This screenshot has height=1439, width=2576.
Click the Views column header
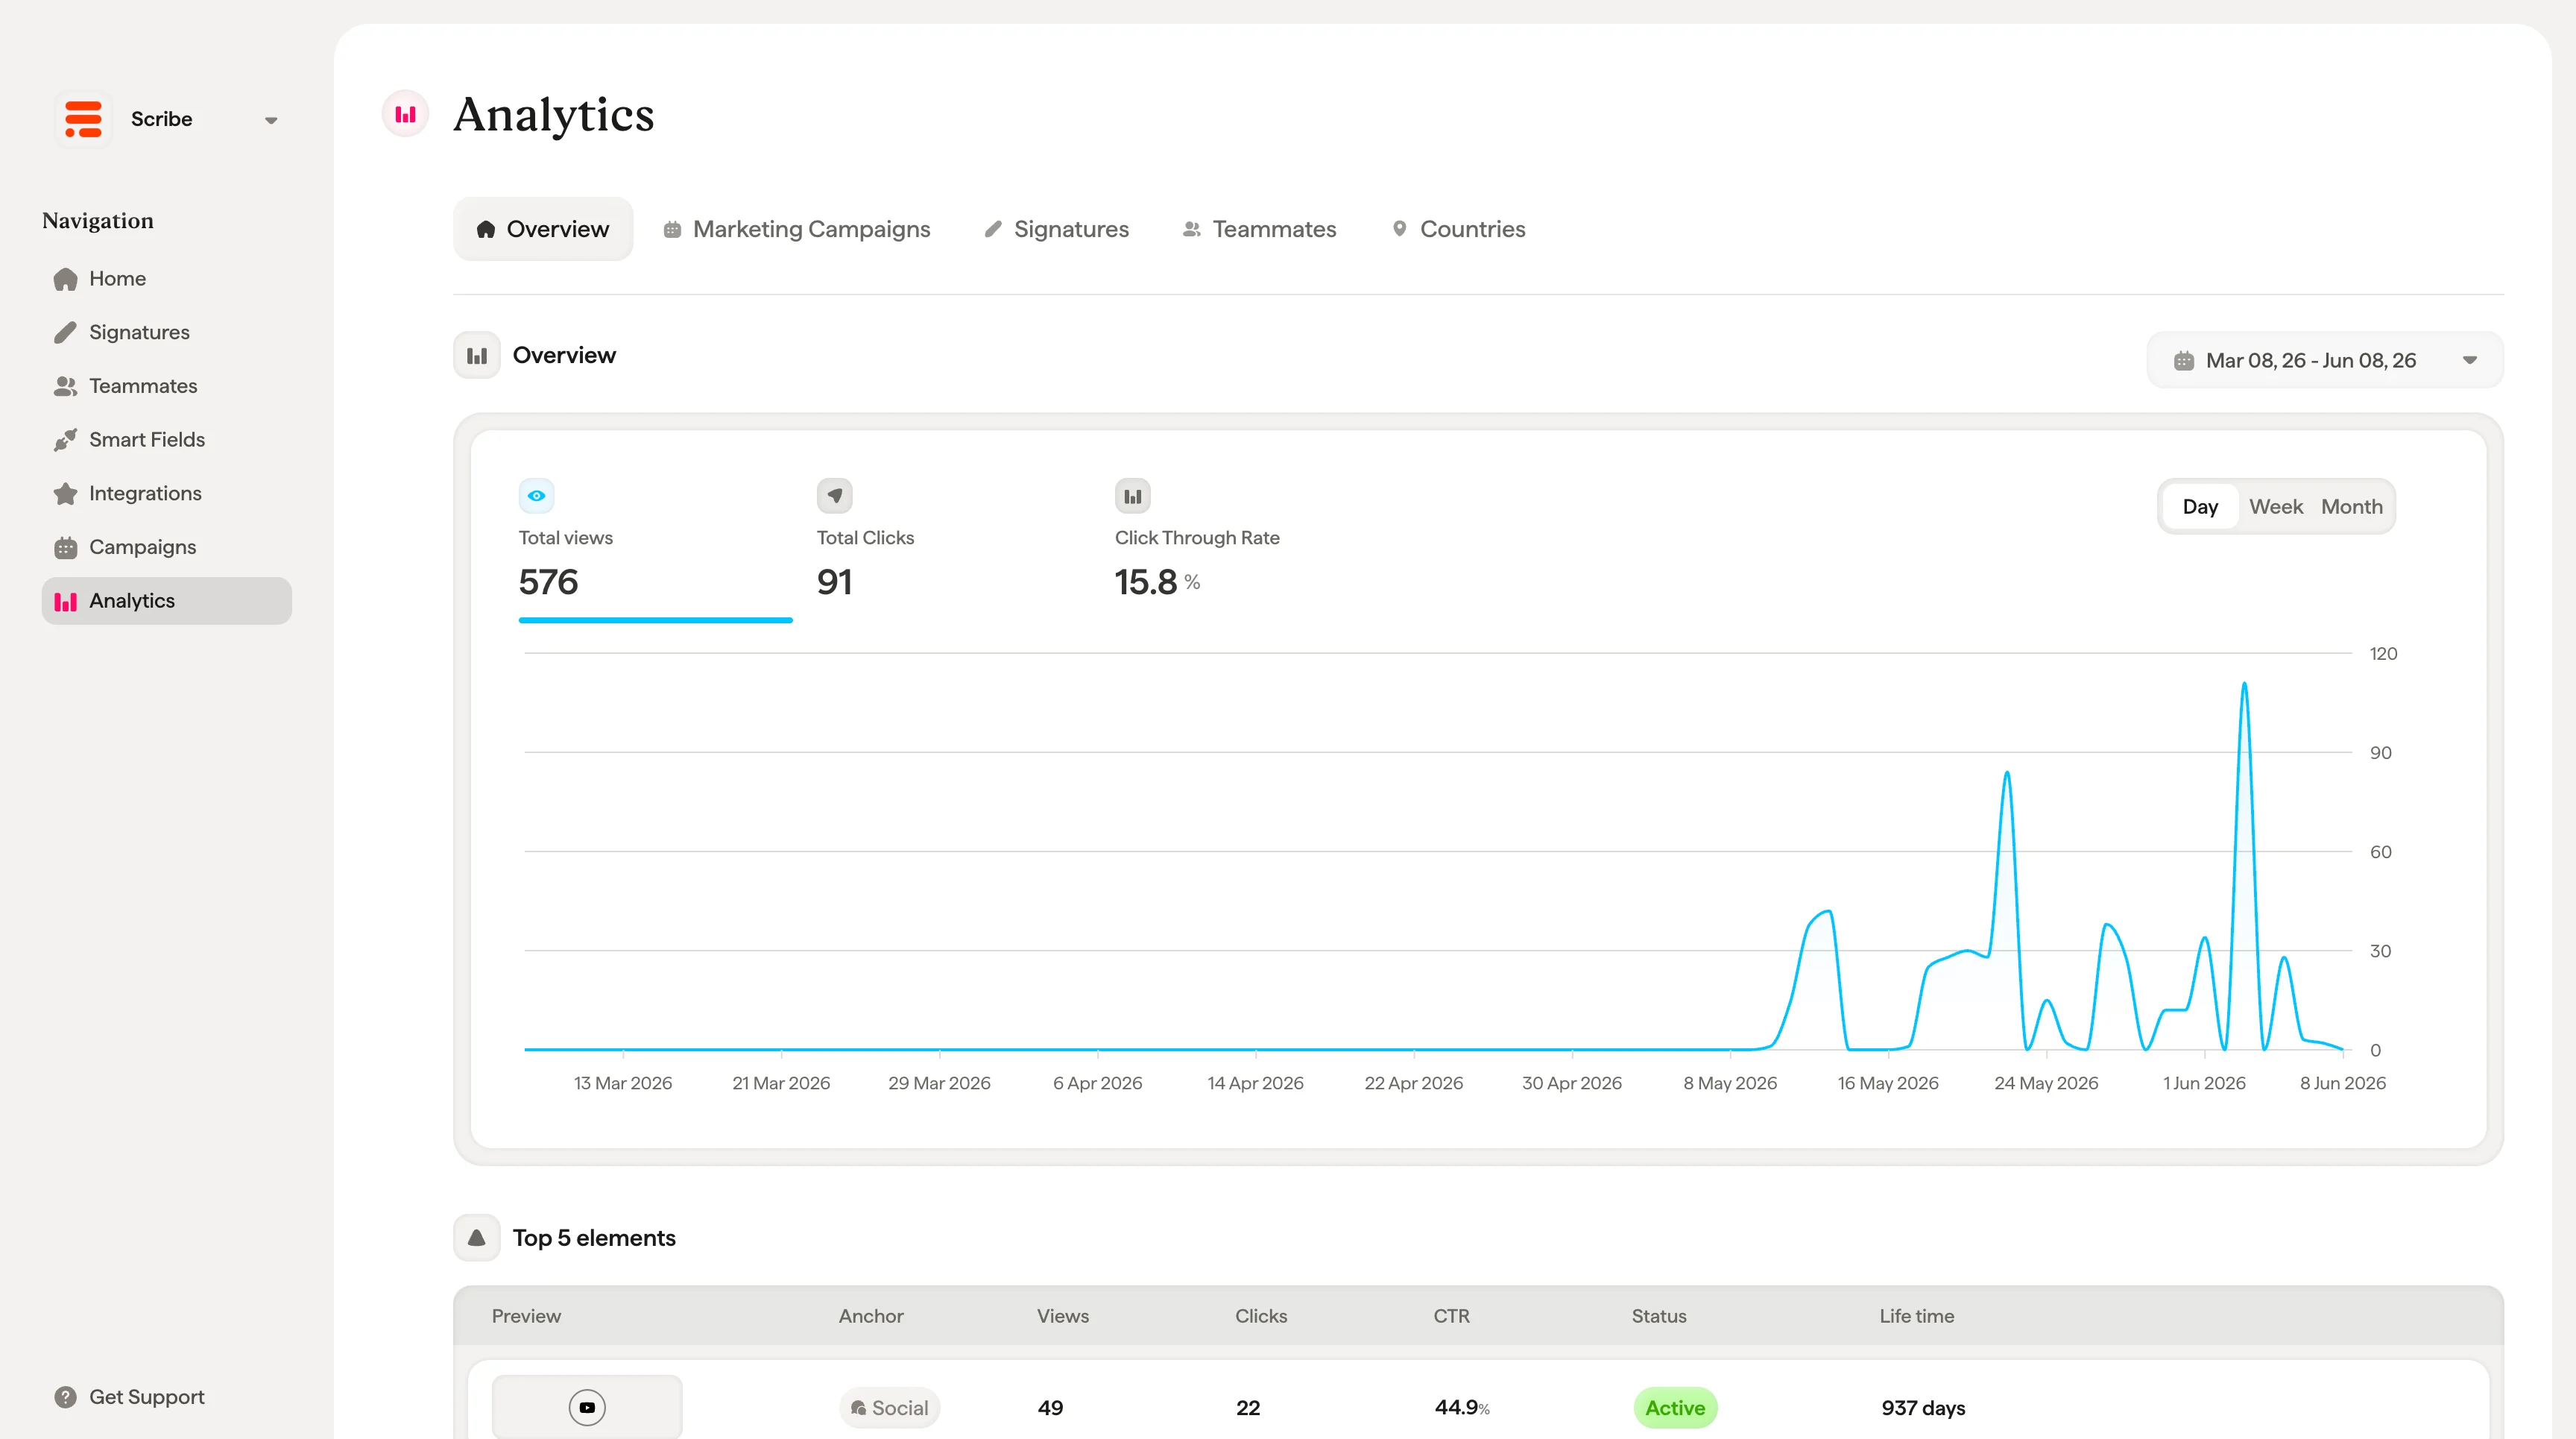pyautogui.click(x=1063, y=1316)
